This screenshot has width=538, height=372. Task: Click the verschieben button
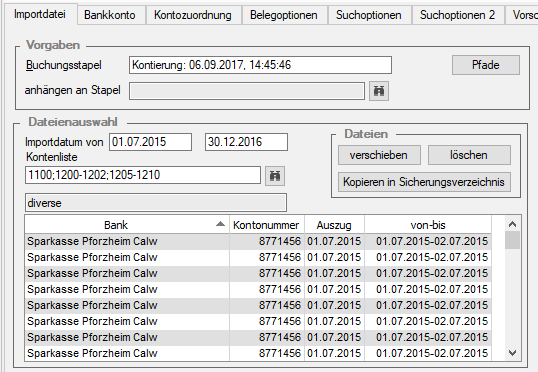[379, 155]
